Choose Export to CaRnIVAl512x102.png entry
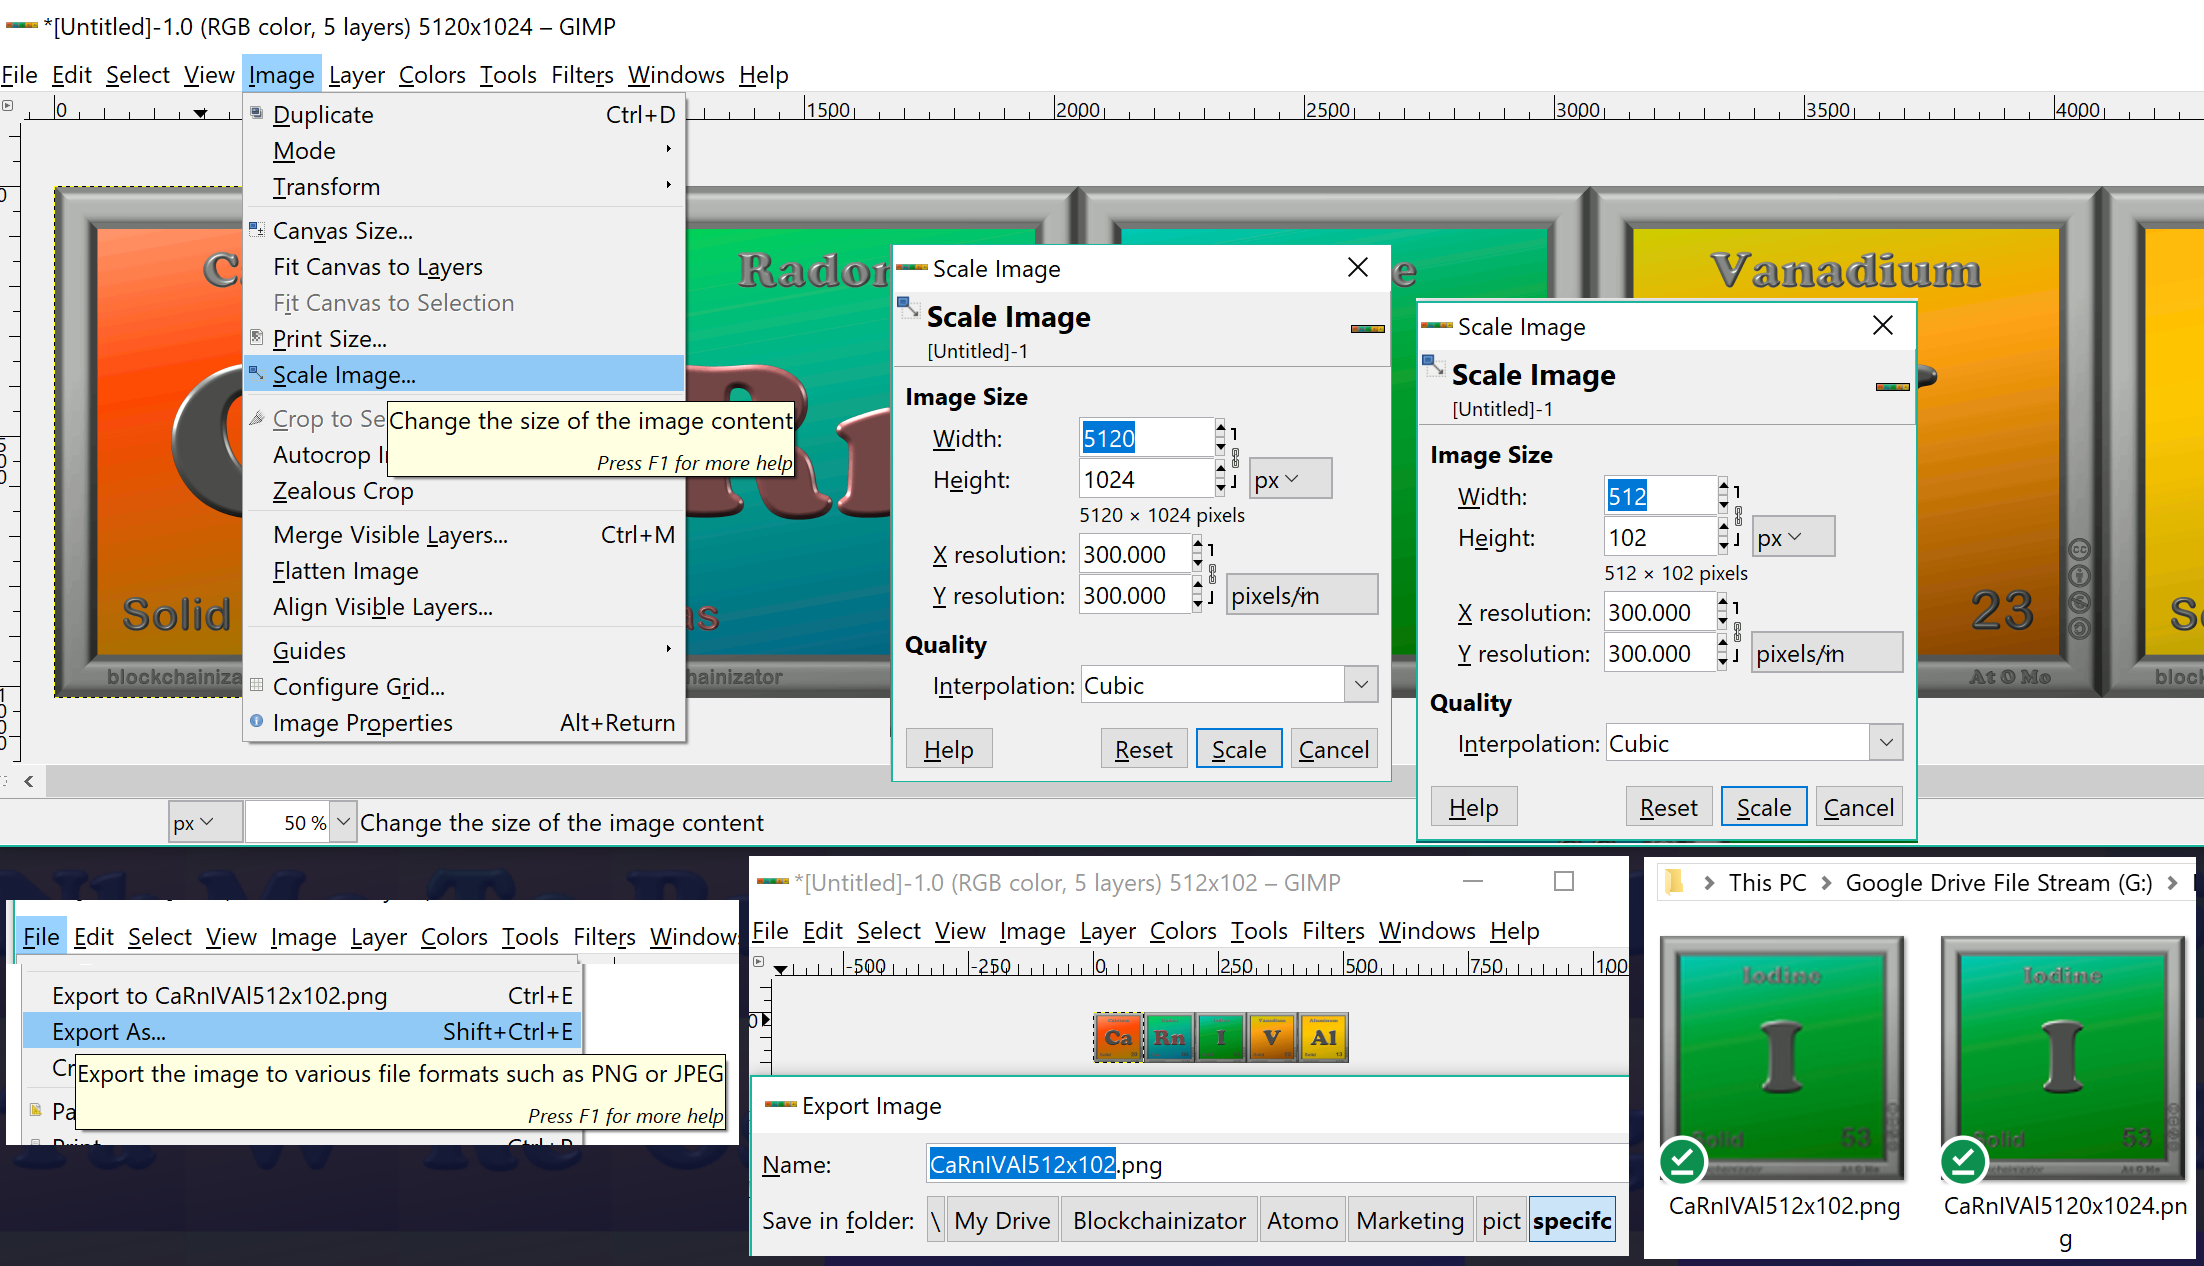 tap(302, 996)
